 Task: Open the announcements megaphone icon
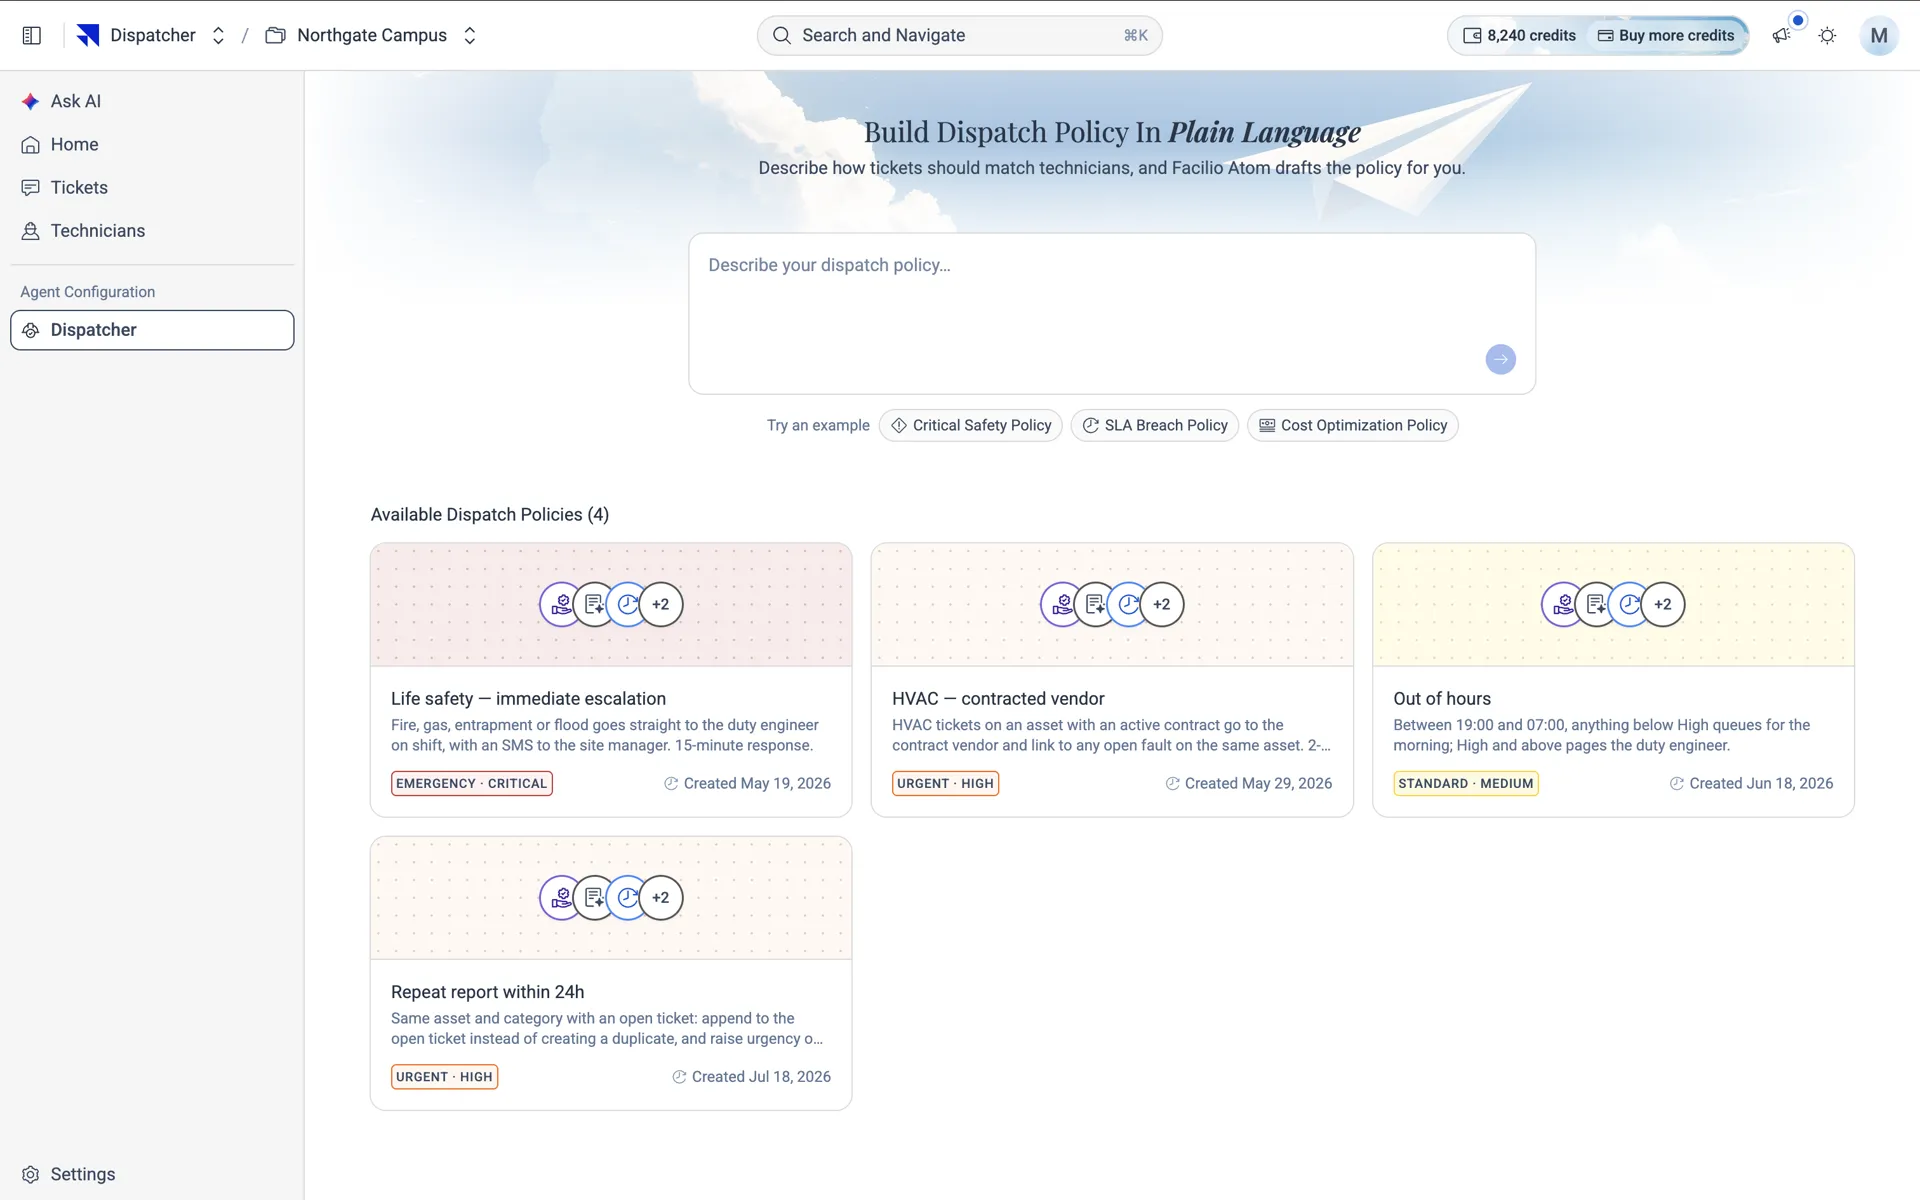click(1781, 36)
